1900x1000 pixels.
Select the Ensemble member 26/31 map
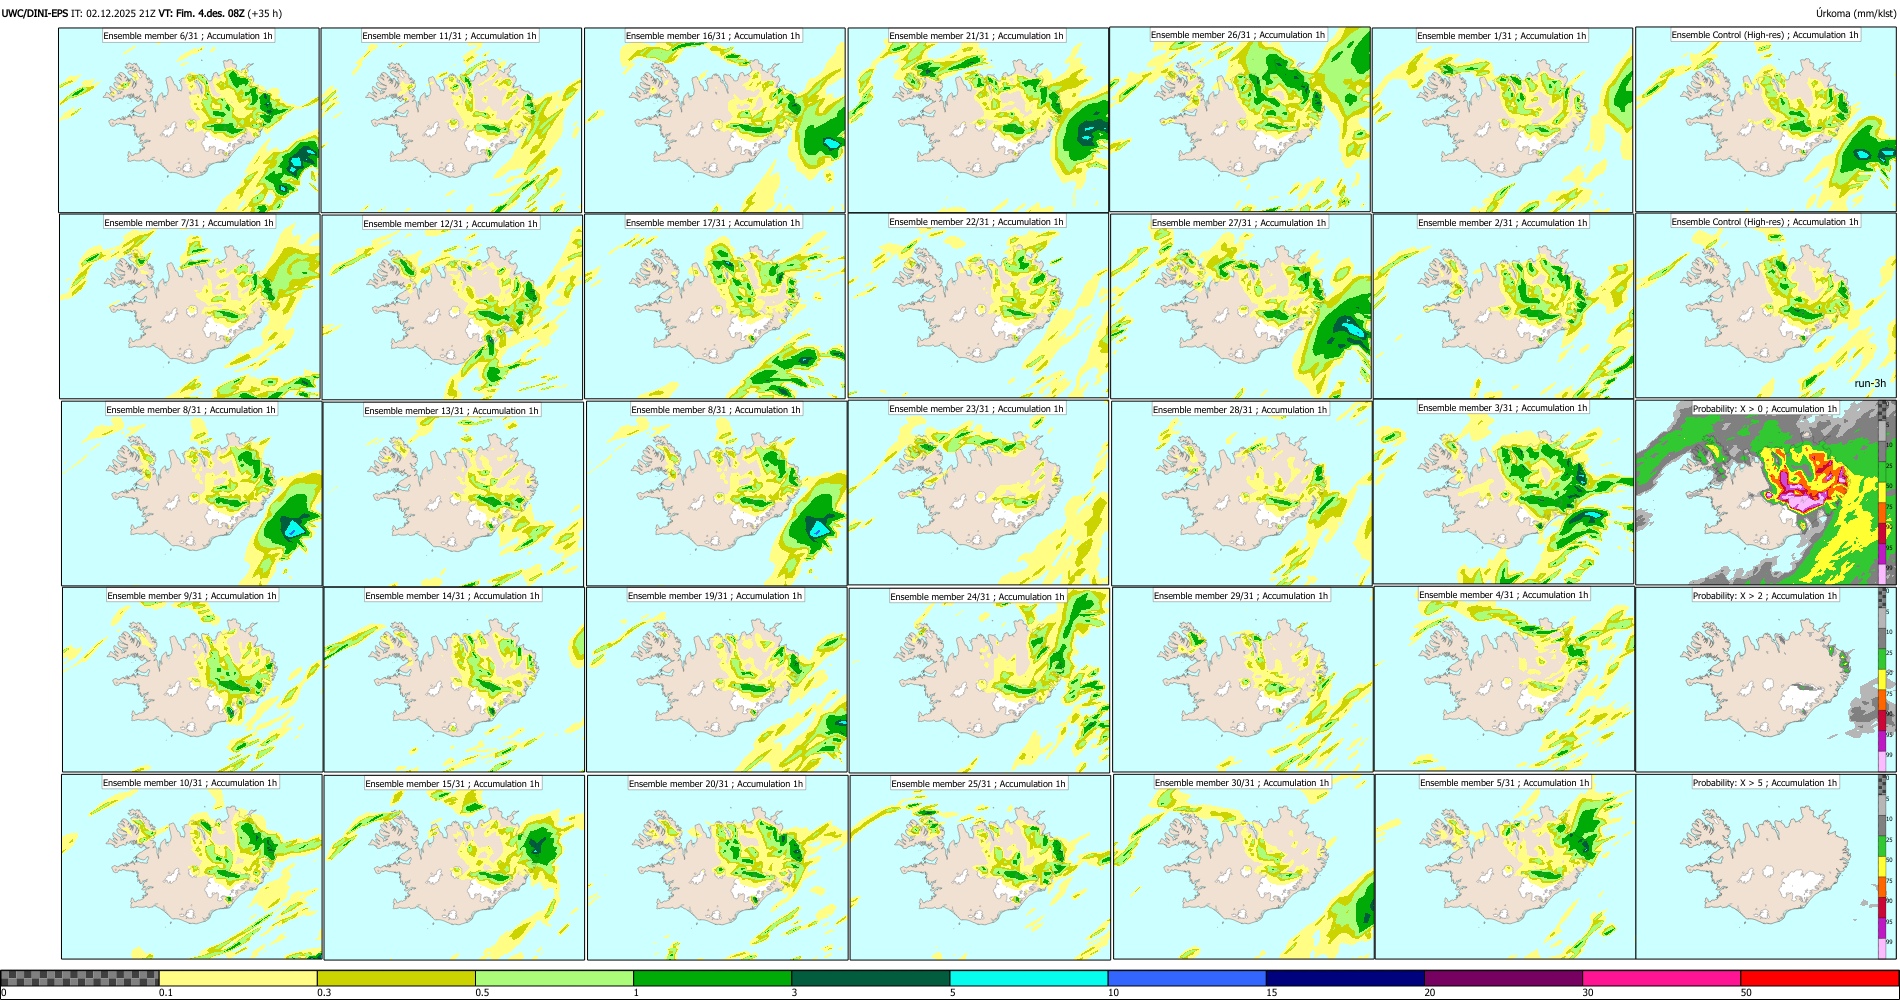point(1240,119)
